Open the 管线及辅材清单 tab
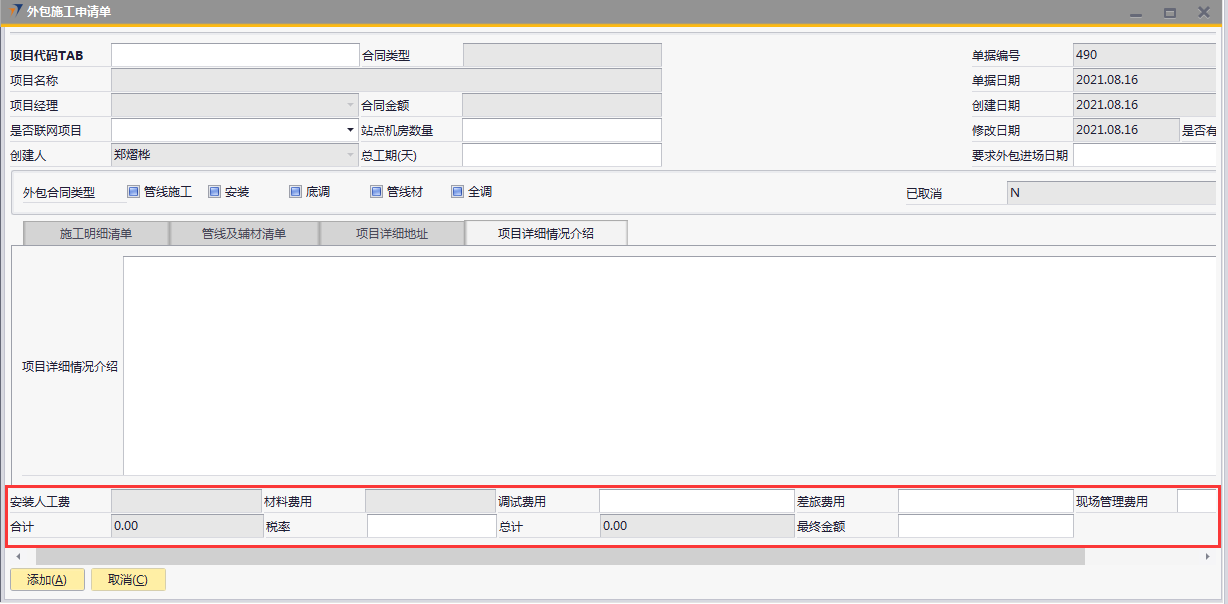The width and height of the screenshot is (1228, 604). pyautogui.click(x=244, y=234)
